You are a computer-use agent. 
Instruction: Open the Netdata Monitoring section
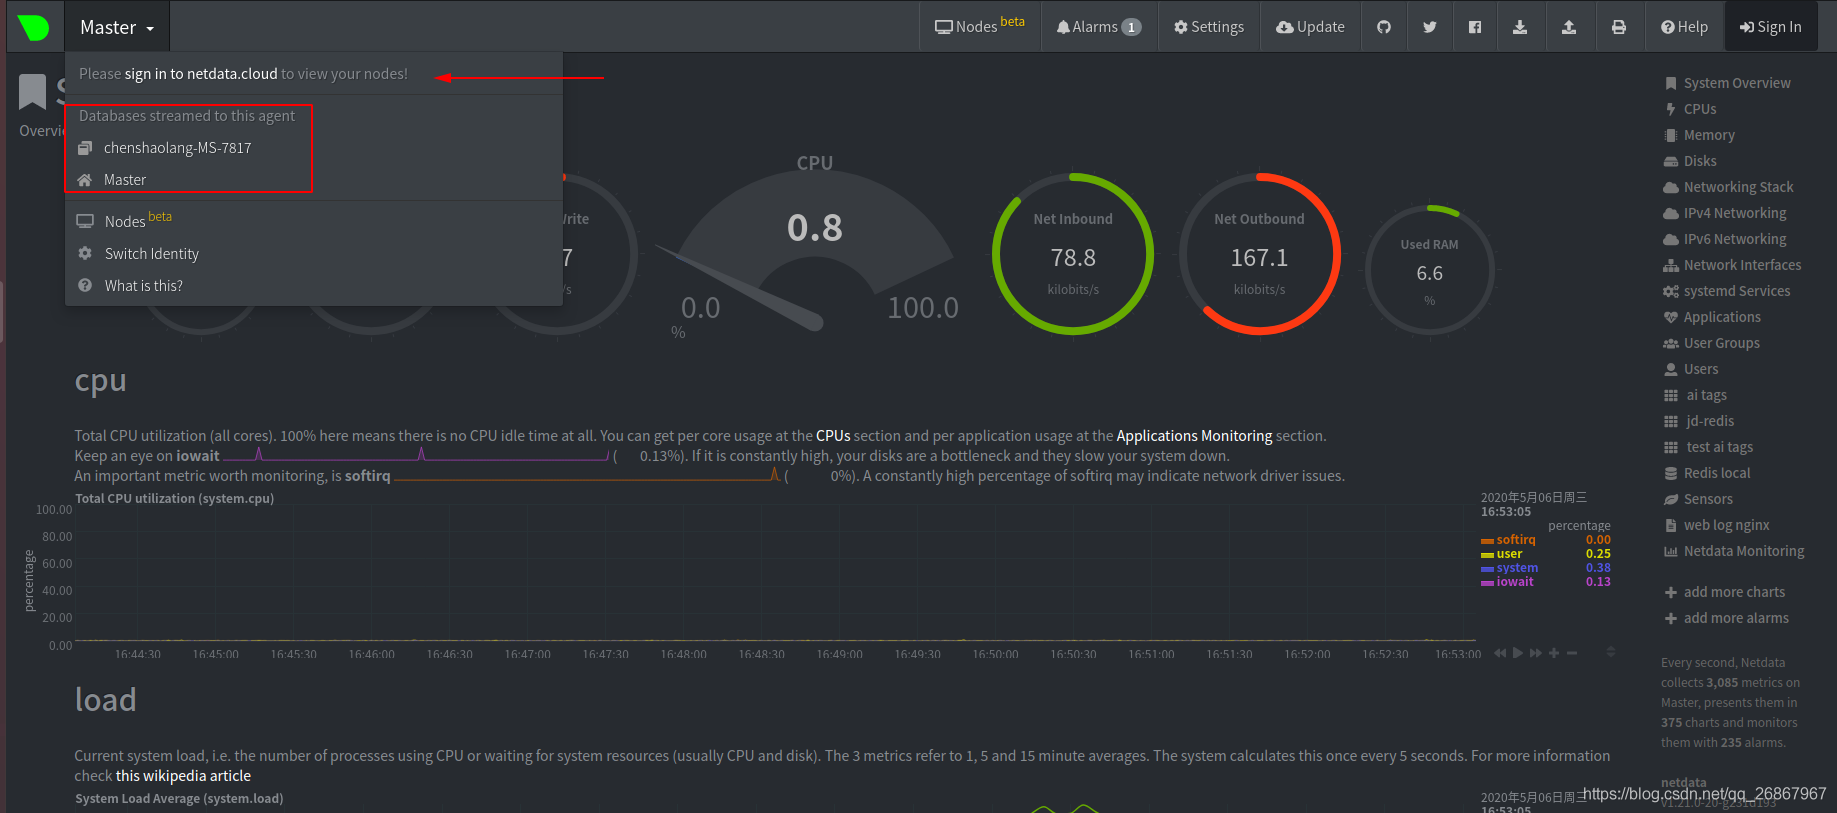[1744, 551]
